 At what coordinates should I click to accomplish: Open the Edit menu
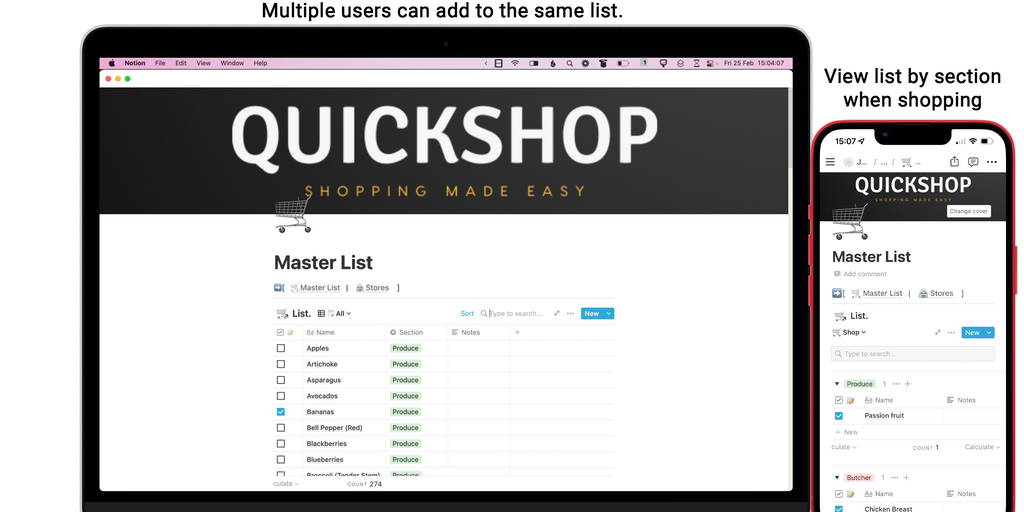[x=181, y=63]
